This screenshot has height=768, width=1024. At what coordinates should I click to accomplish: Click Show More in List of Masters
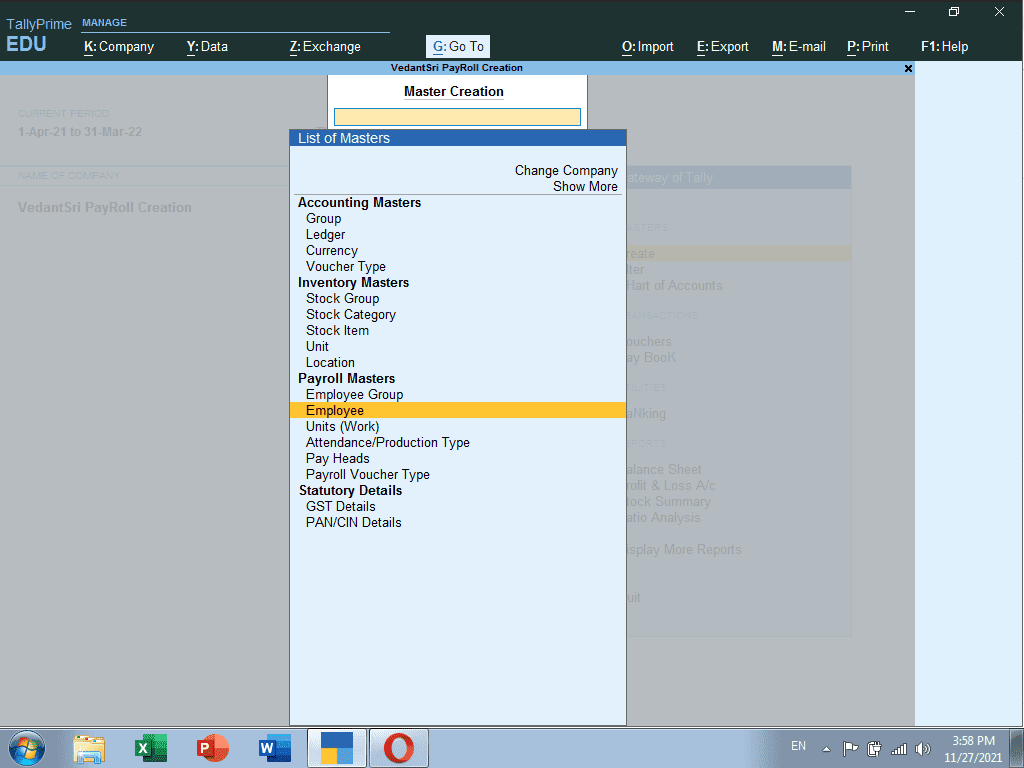point(585,187)
